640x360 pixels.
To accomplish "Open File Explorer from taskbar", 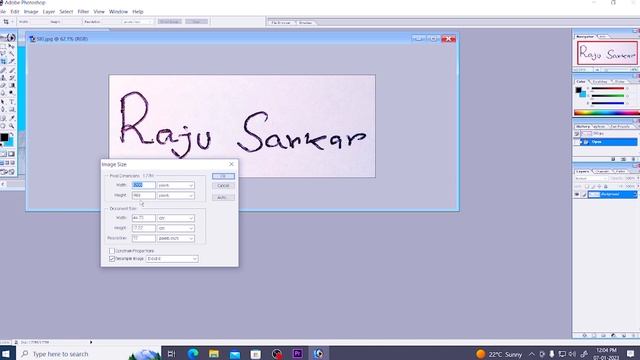I will (214, 353).
